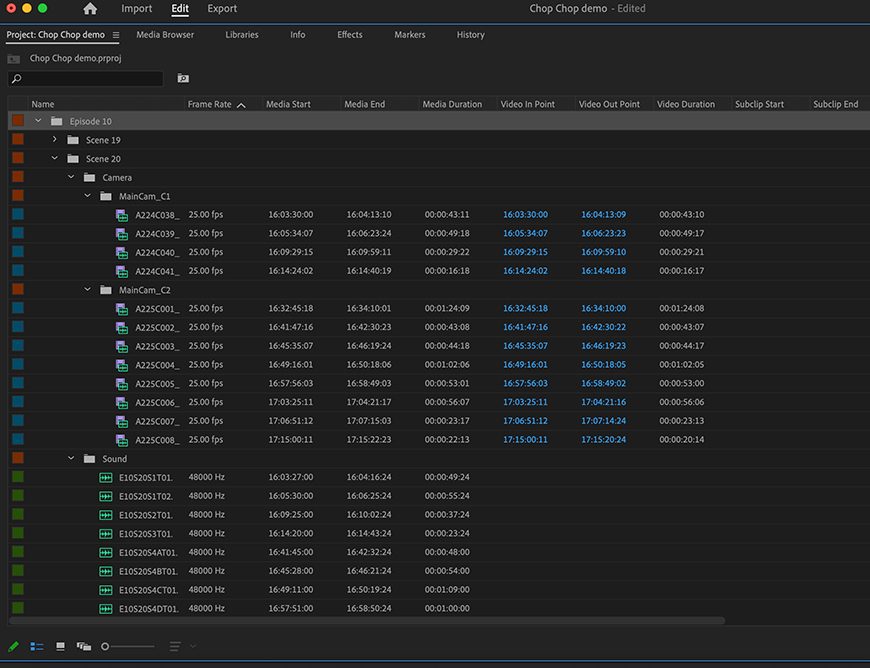
Task: Open the sort icons menu
Action: [175, 646]
